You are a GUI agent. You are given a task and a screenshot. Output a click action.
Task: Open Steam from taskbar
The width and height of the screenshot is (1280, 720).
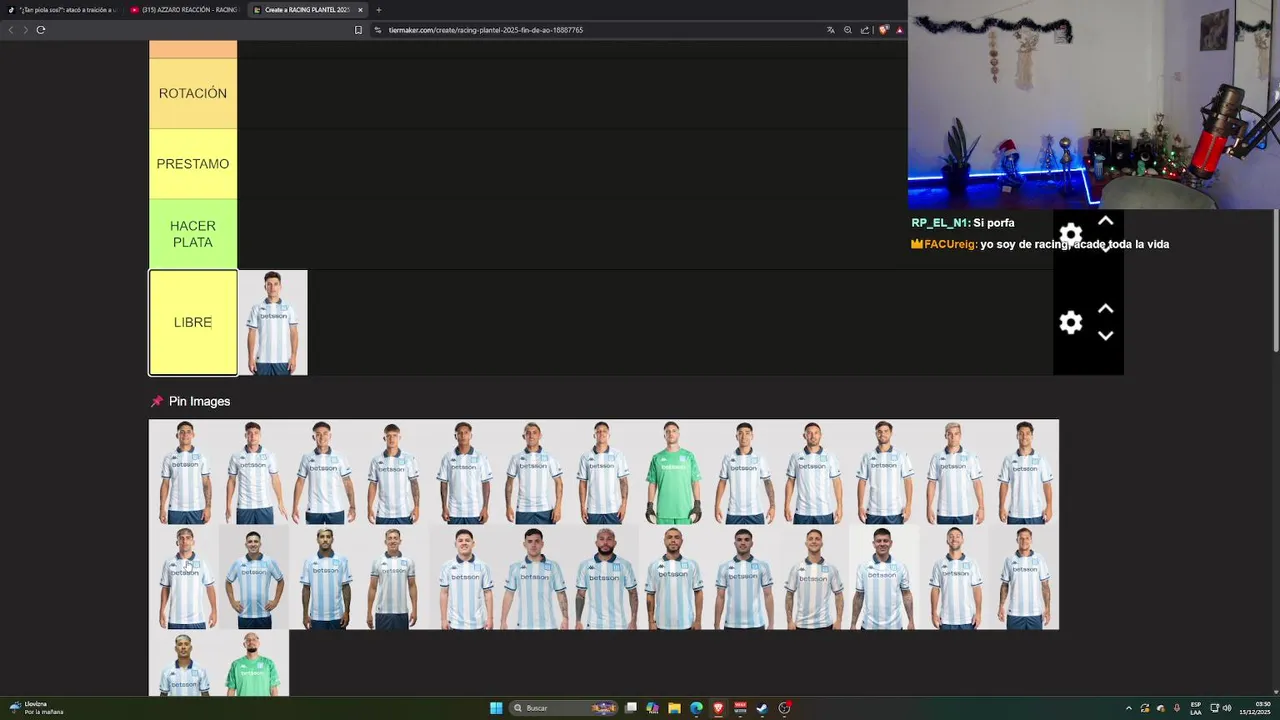click(x=762, y=708)
